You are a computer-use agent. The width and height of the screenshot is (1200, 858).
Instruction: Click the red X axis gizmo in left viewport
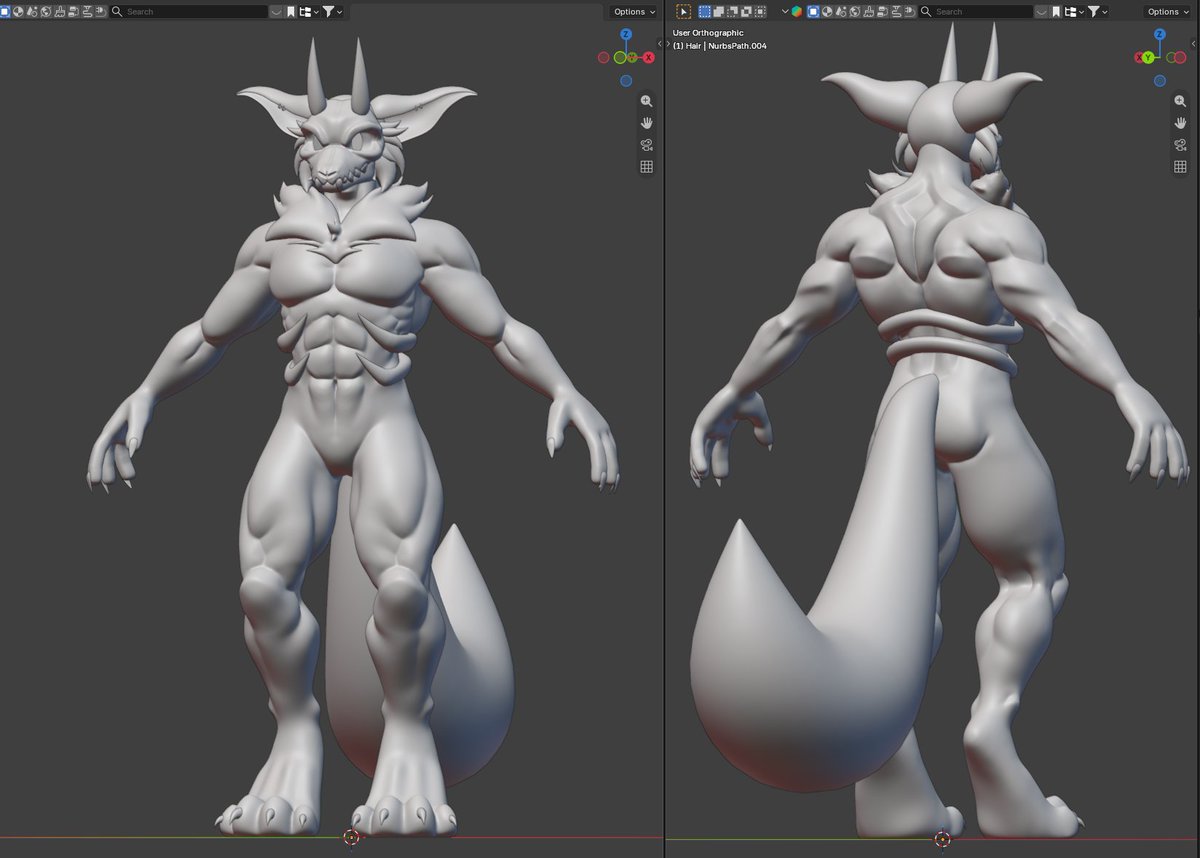(649, 58)
